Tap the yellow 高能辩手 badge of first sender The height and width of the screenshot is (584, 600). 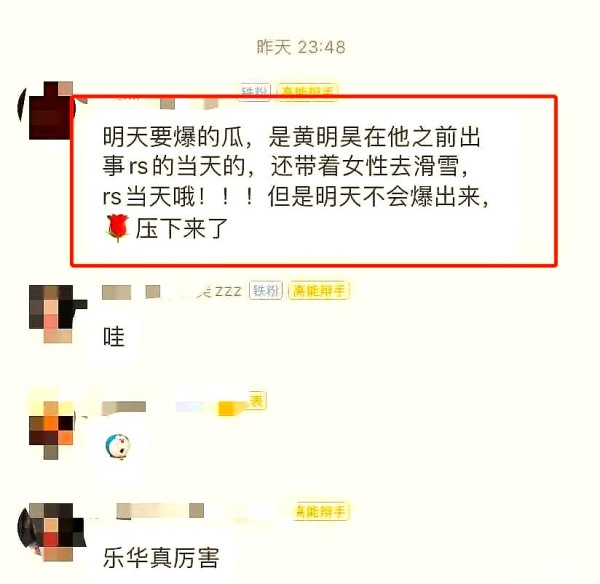click(x=307, y=91)
